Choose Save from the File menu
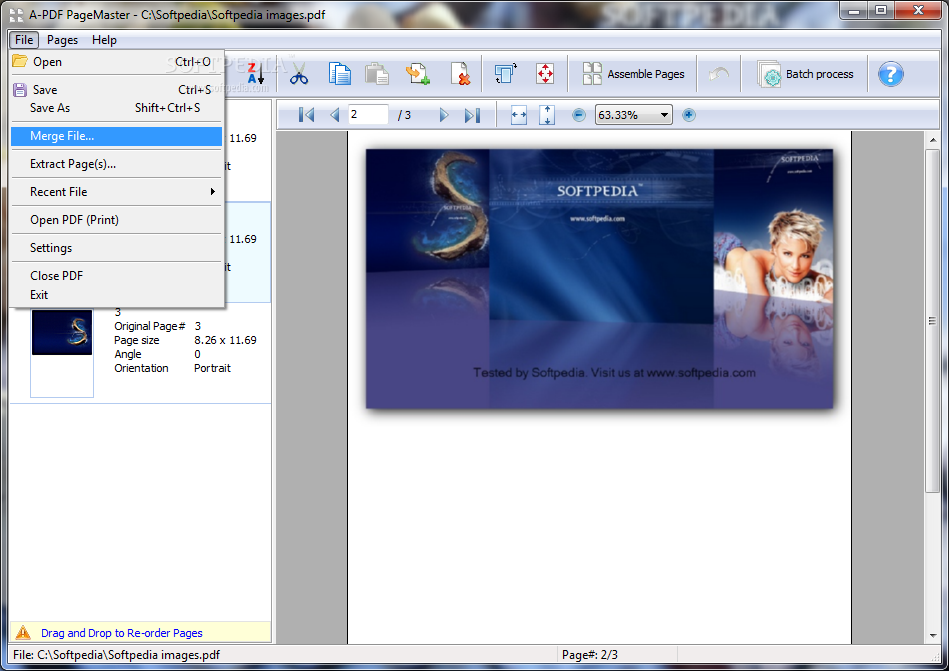 tap(116, 90)
